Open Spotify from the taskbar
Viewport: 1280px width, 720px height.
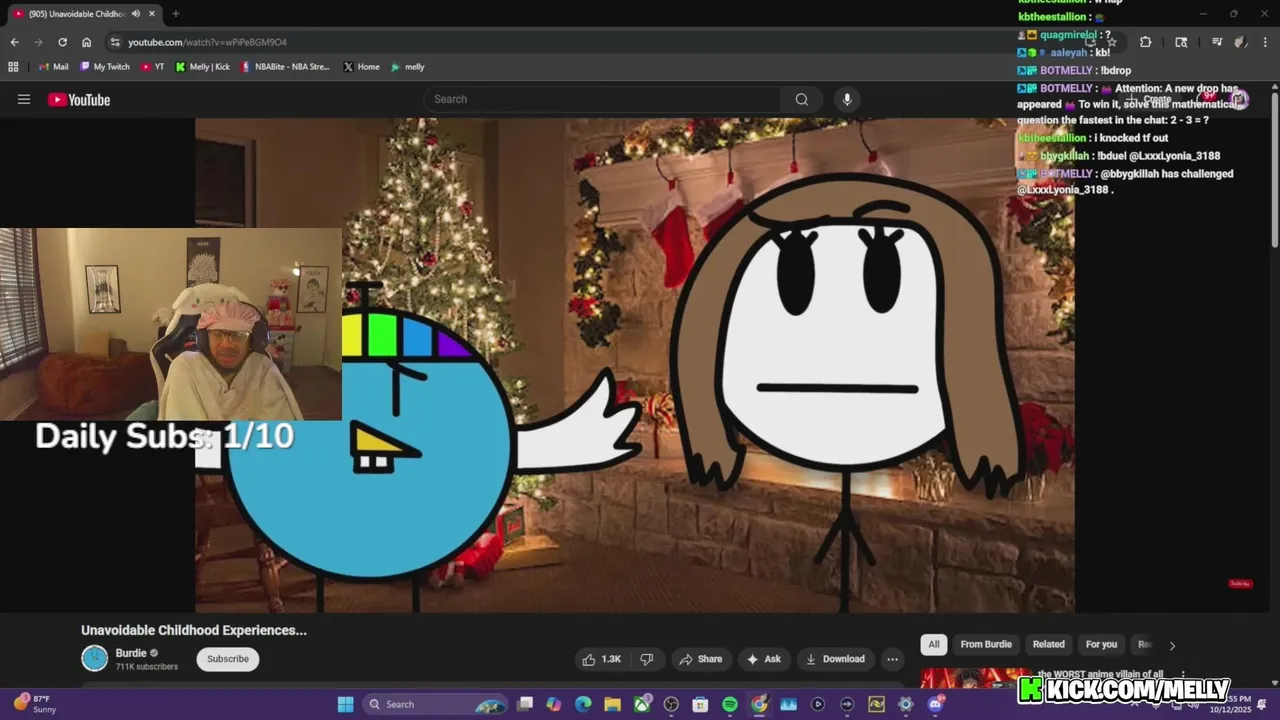(x=730, y=704)
